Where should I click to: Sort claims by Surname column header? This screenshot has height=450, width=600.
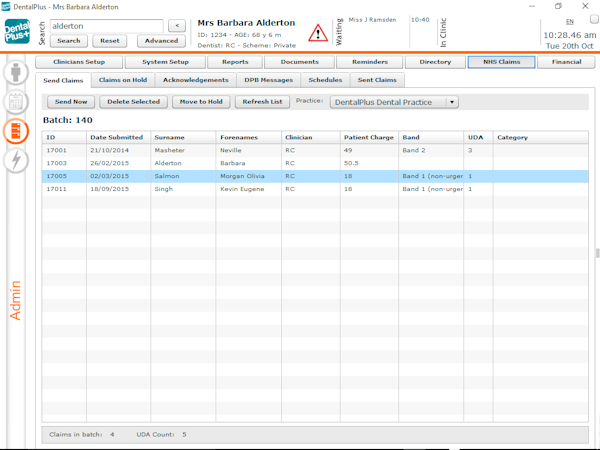(170, 137)
